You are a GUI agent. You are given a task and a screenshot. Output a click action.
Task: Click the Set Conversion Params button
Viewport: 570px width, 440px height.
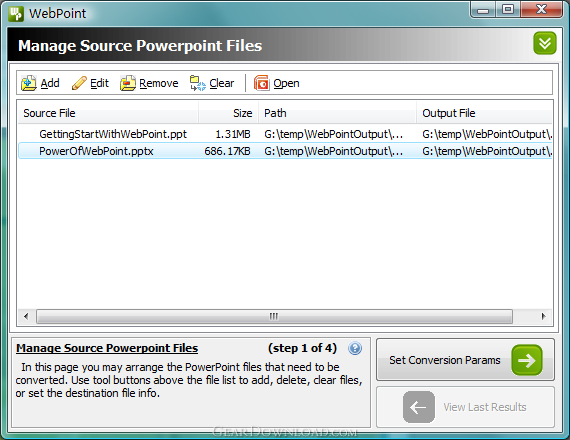pyautogui.click(x=465, y=360)
